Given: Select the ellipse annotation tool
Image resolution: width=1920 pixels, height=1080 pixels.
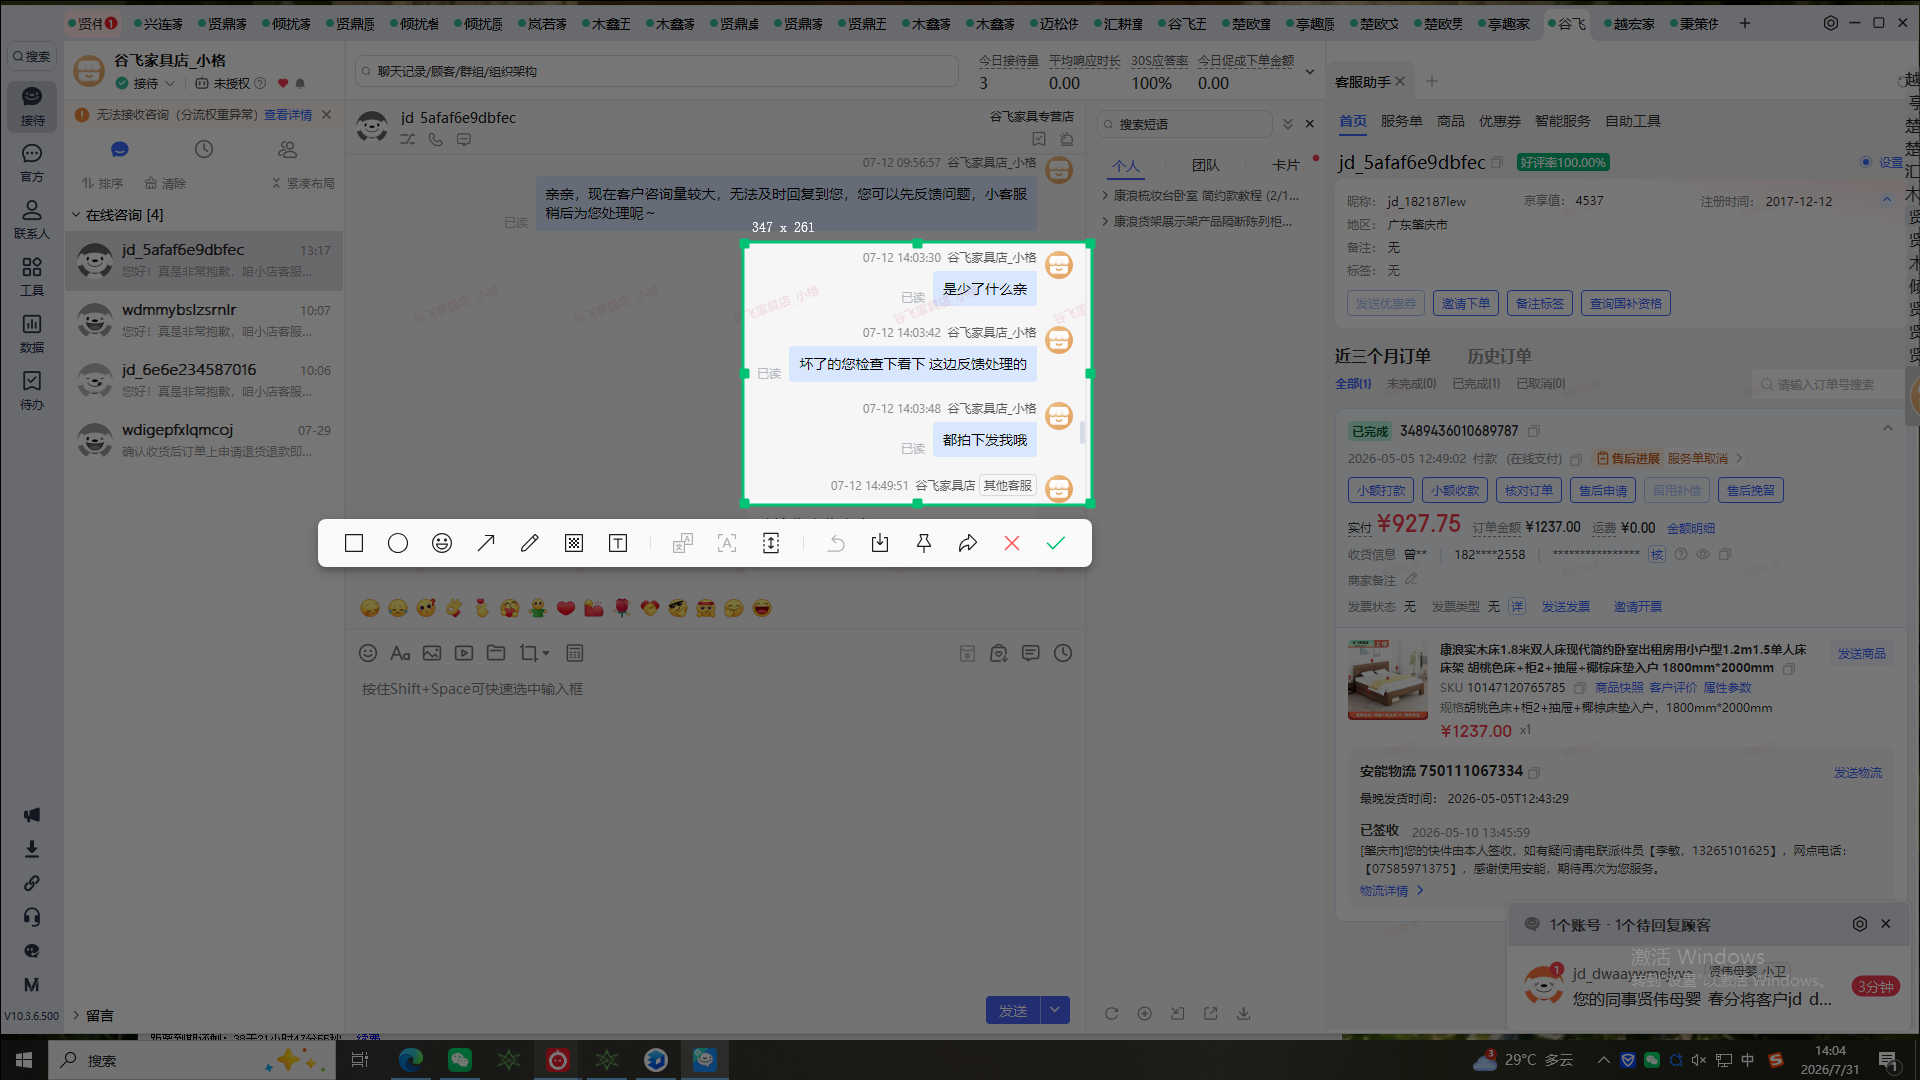Looking at the screenshot, I should [x=398, y=543].
